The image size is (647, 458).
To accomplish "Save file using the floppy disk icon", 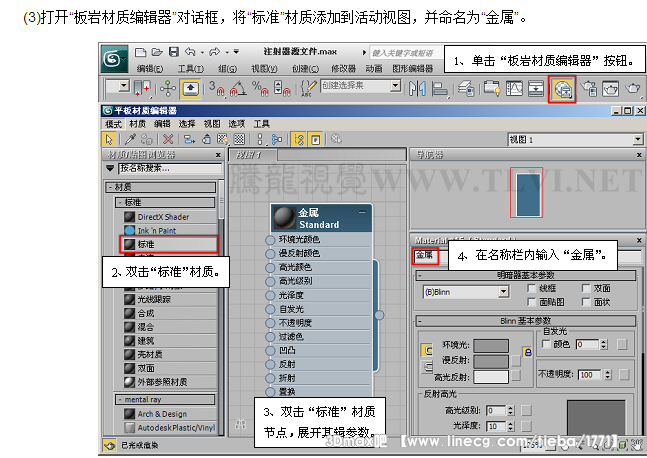I will coord(174,52).
